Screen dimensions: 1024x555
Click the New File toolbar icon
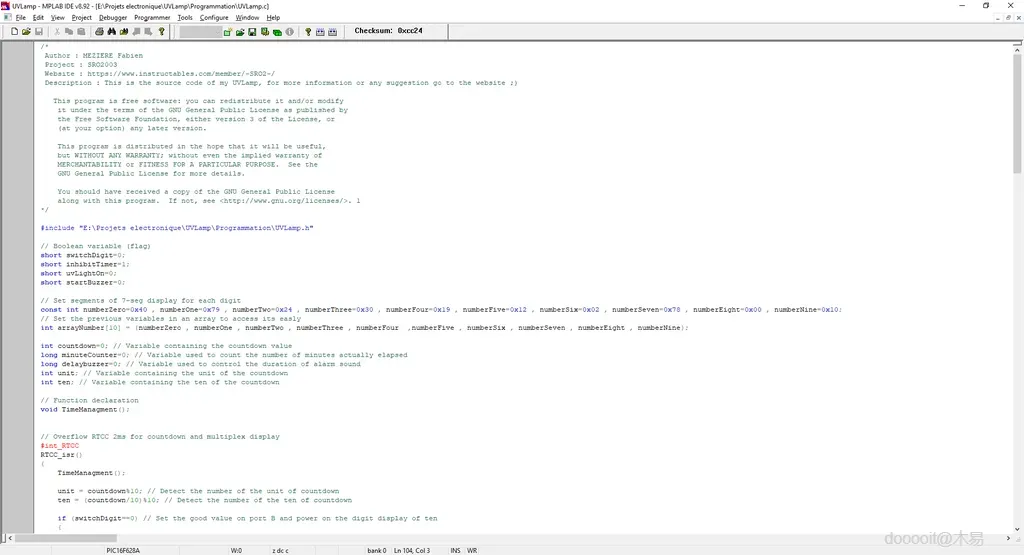click(14, 32)
